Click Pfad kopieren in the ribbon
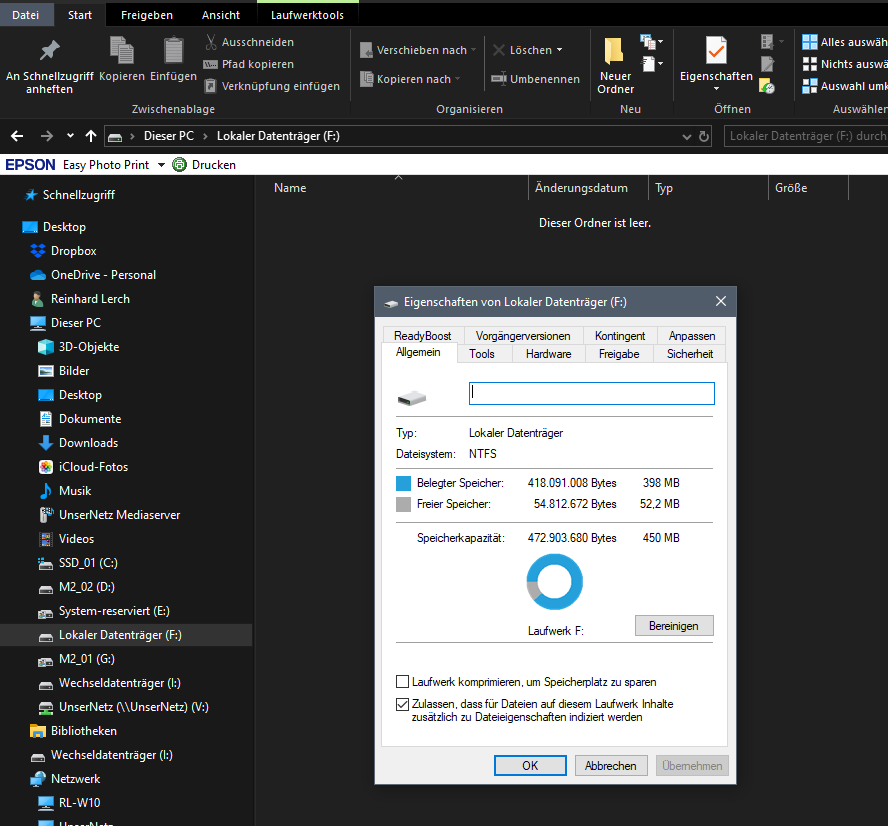 point(249,64)
